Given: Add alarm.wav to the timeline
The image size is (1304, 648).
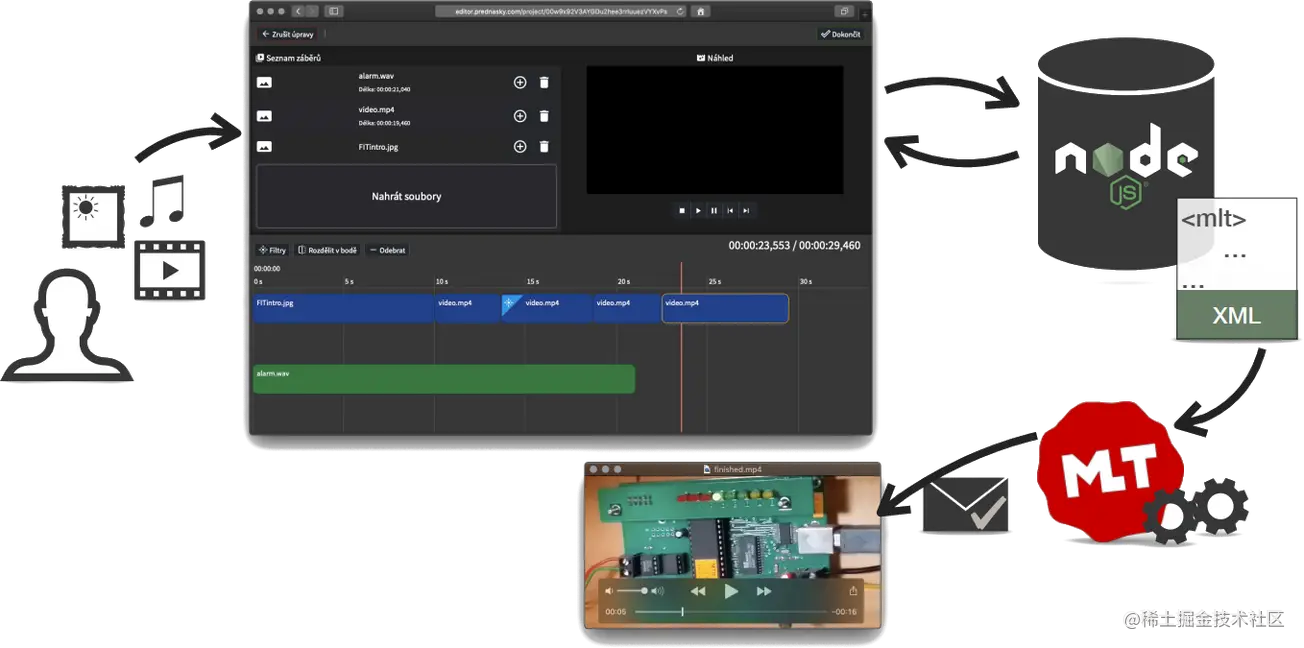Looking at the screenshot, I should (x=520, y=83).
